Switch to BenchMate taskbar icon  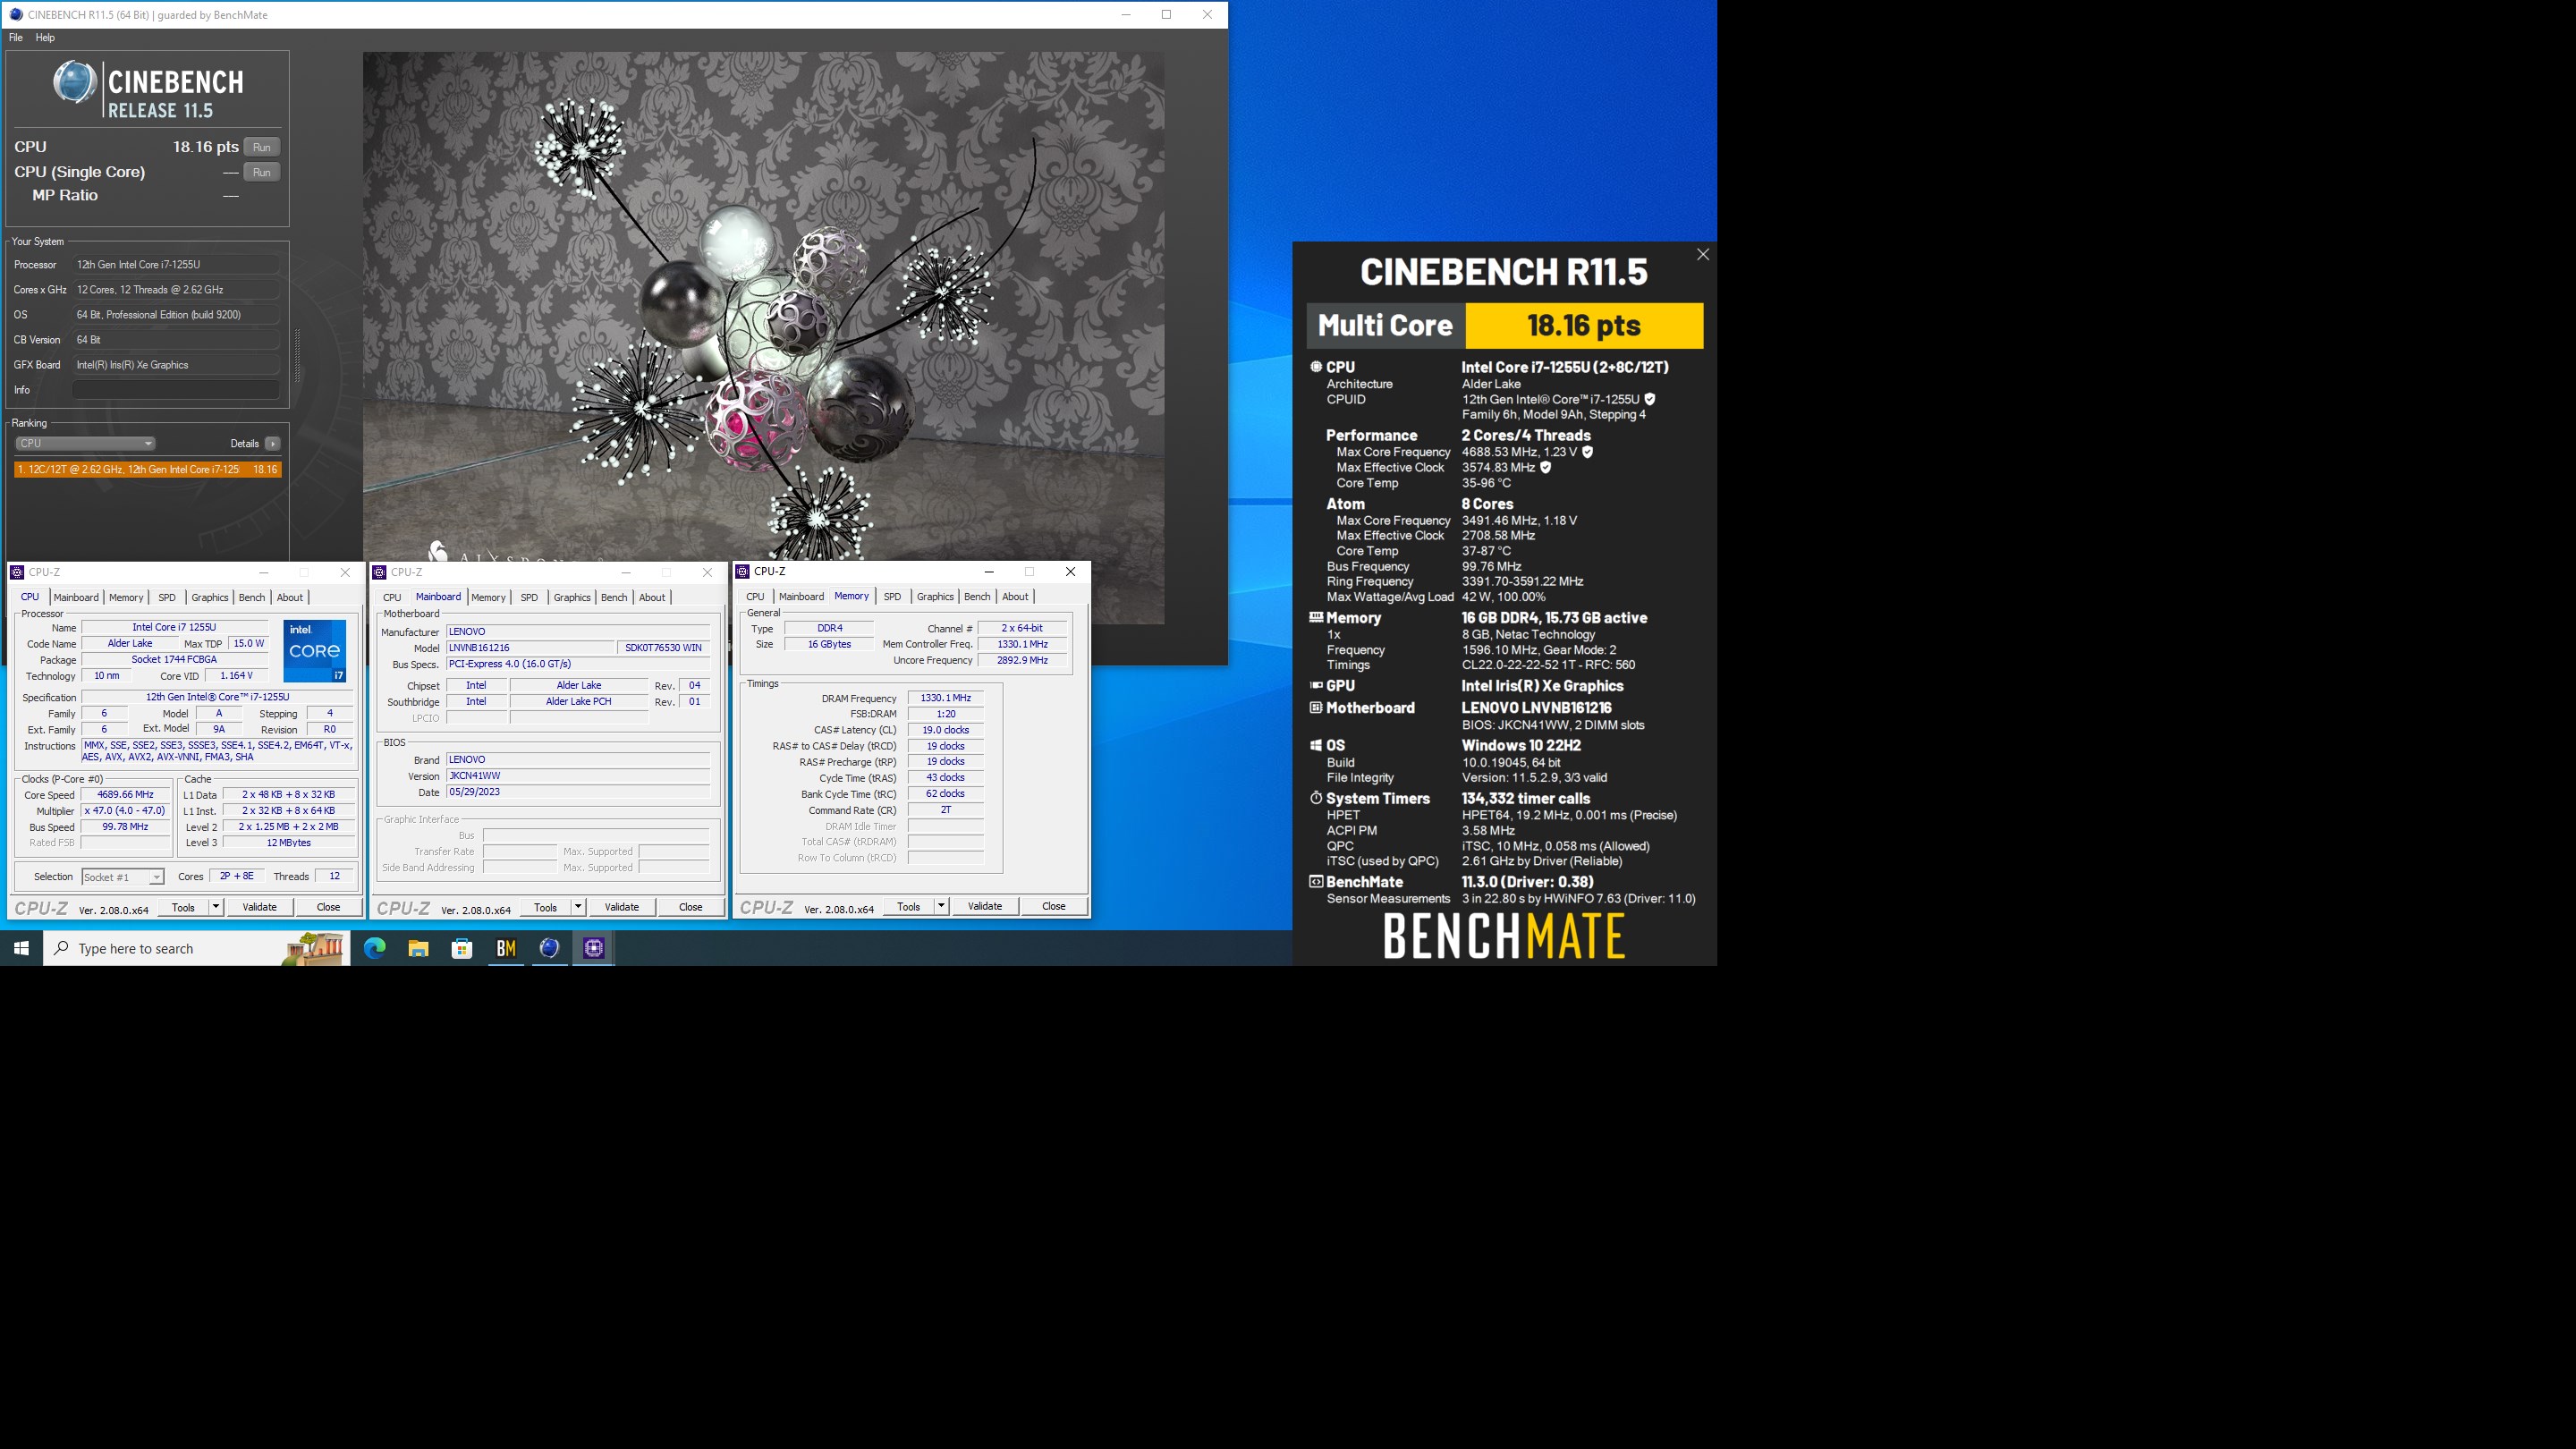[x=506, y=948]
